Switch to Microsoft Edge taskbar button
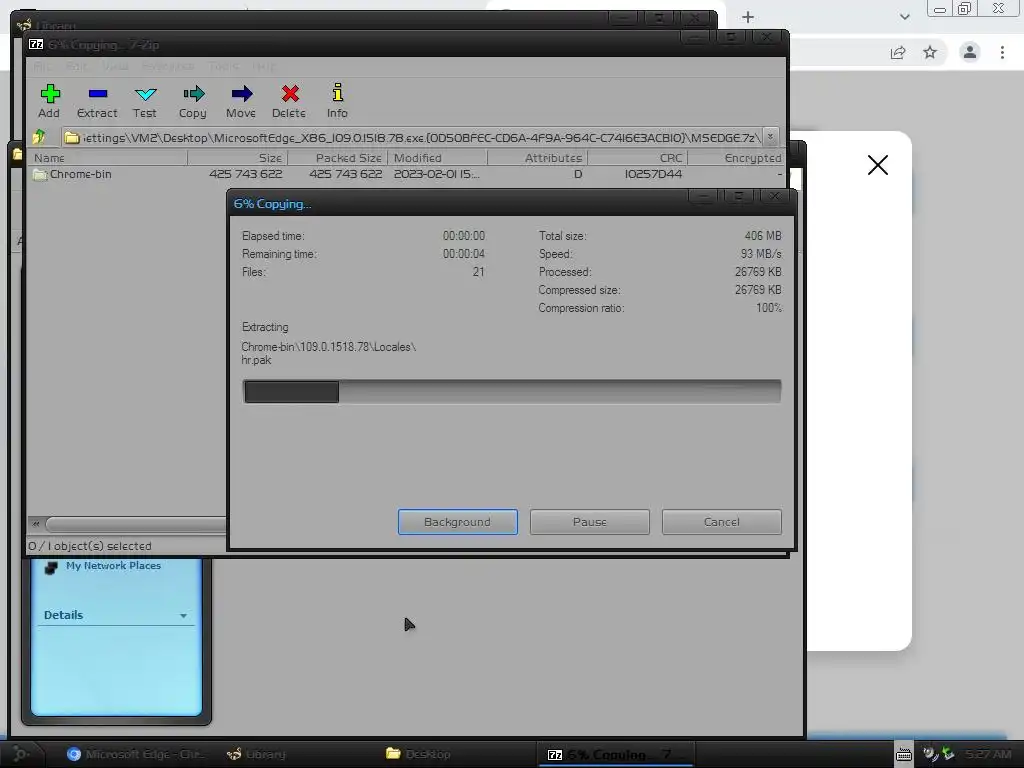The image size is (1024, 768). click(136, 754)
